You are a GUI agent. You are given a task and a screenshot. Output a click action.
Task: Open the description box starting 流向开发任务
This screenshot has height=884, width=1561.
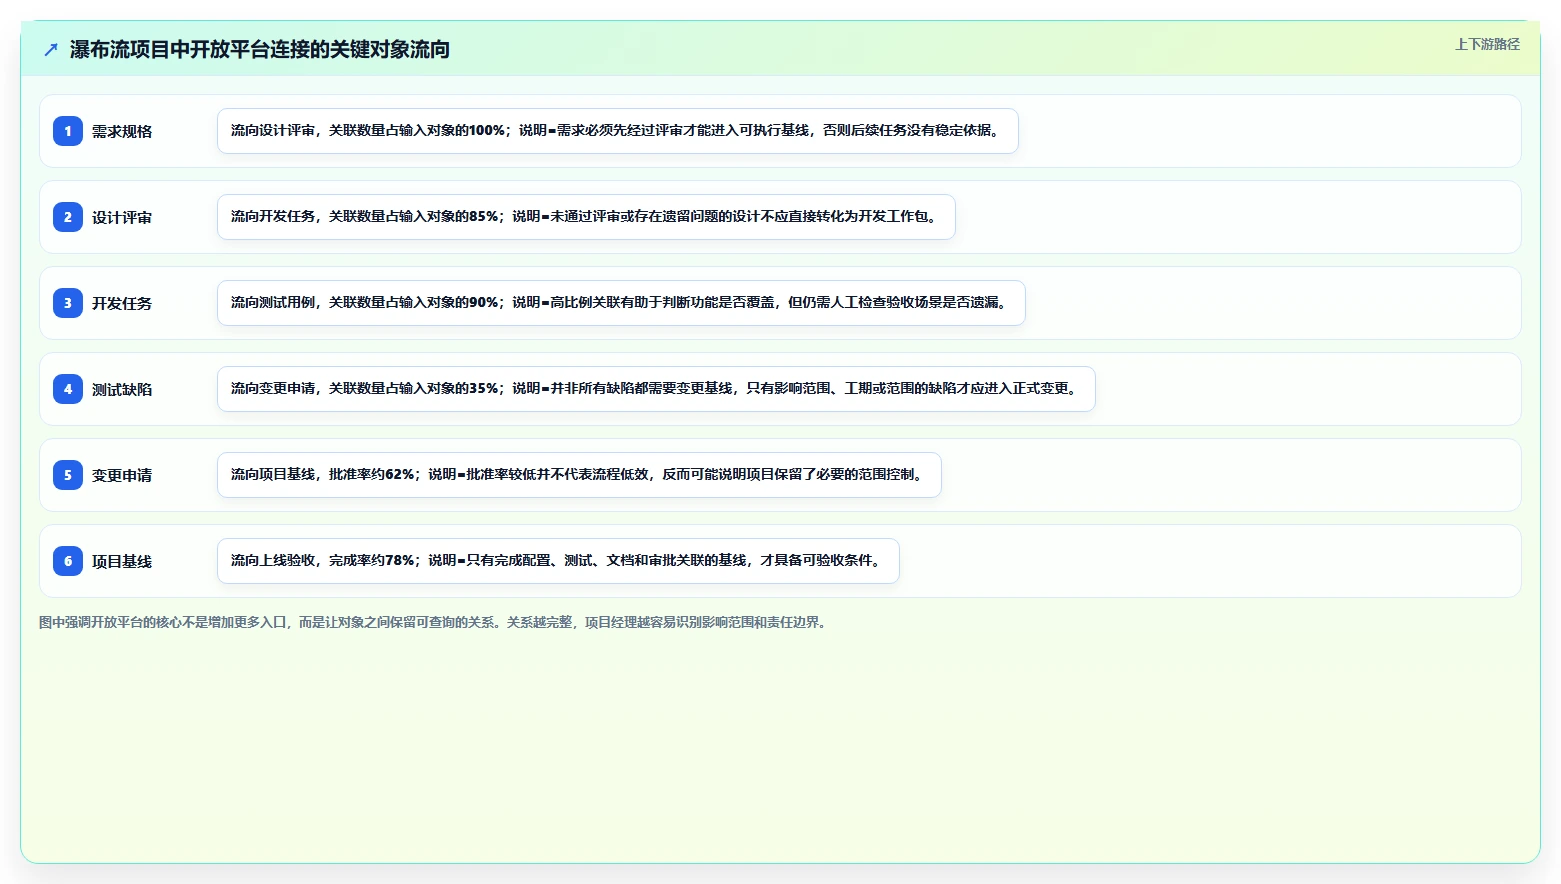(586, 217)
